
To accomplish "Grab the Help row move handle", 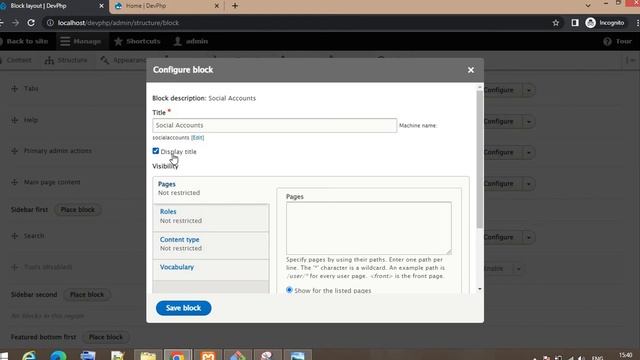I will tap(15, 120).
